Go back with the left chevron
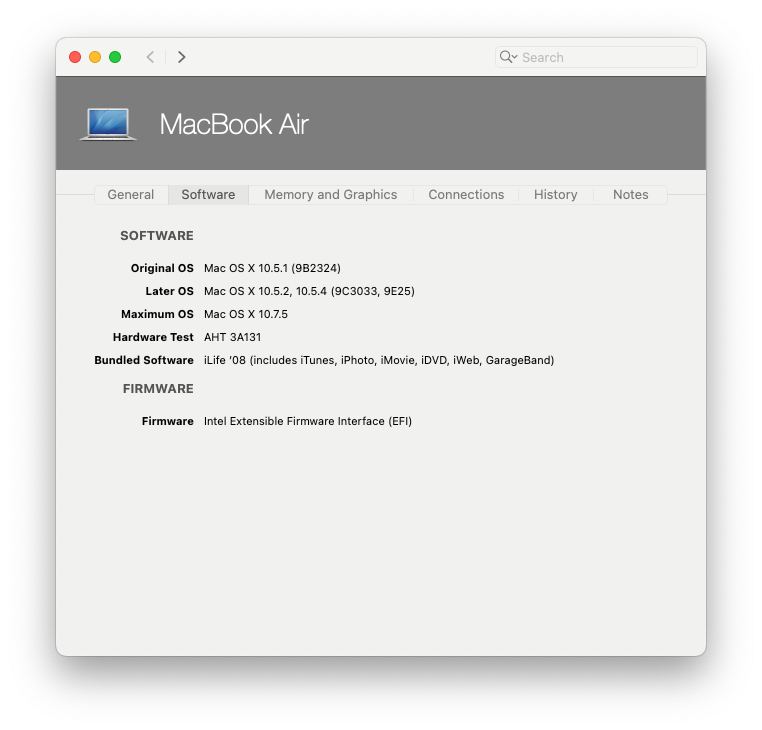The image size is (762, 730). click(x=151, y=57)
